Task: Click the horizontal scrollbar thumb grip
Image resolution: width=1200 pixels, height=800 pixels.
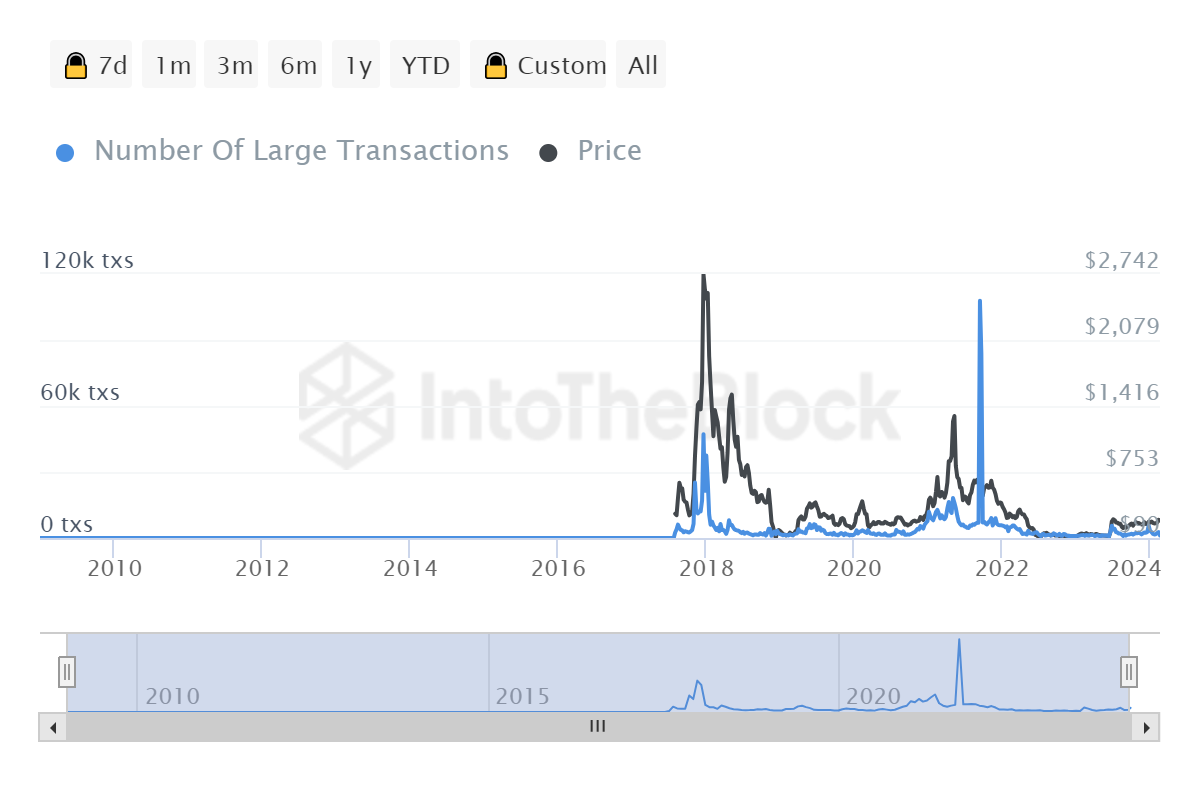Action: point(598,727)
